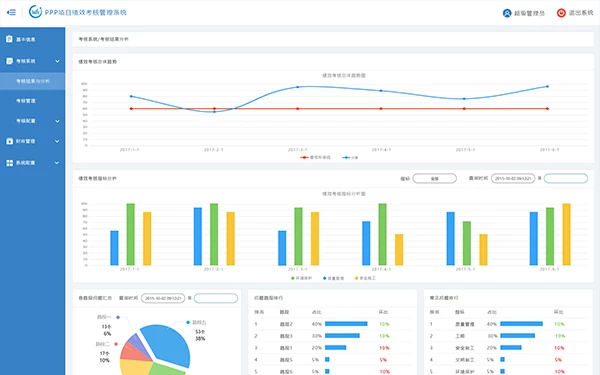Click pie chart panel empty end date field
The image size is (600, 375).
pos(216,298)
